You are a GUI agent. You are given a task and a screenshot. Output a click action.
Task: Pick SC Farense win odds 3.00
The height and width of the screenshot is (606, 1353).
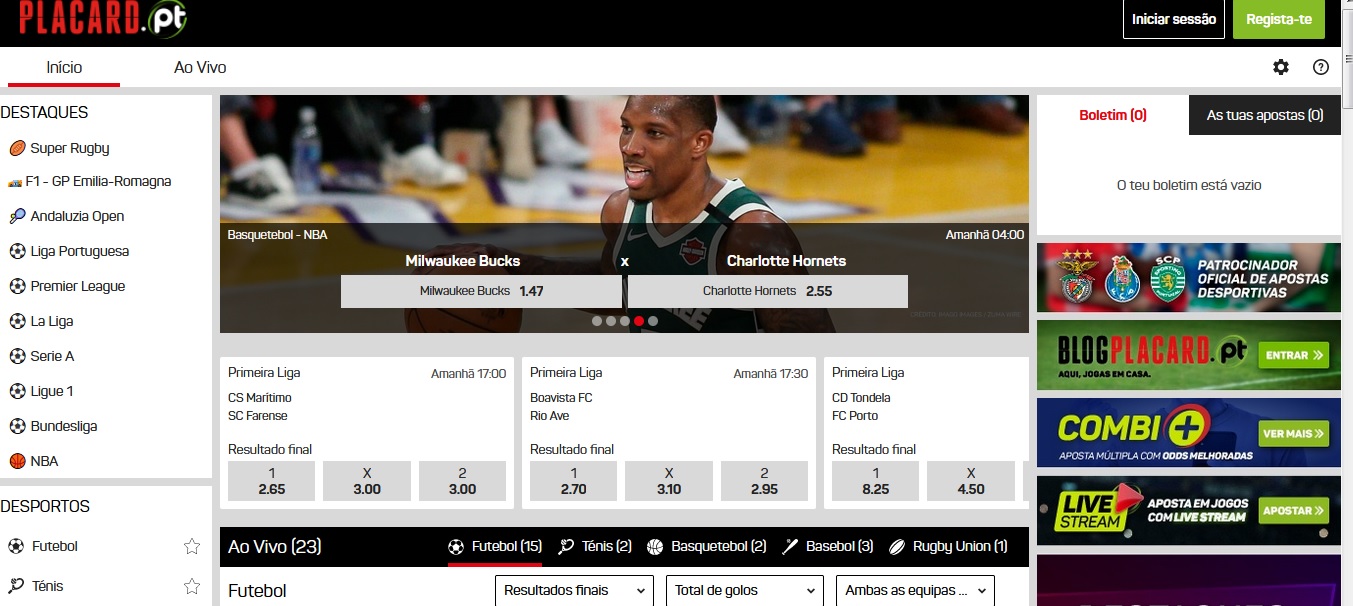pos(462,481)
